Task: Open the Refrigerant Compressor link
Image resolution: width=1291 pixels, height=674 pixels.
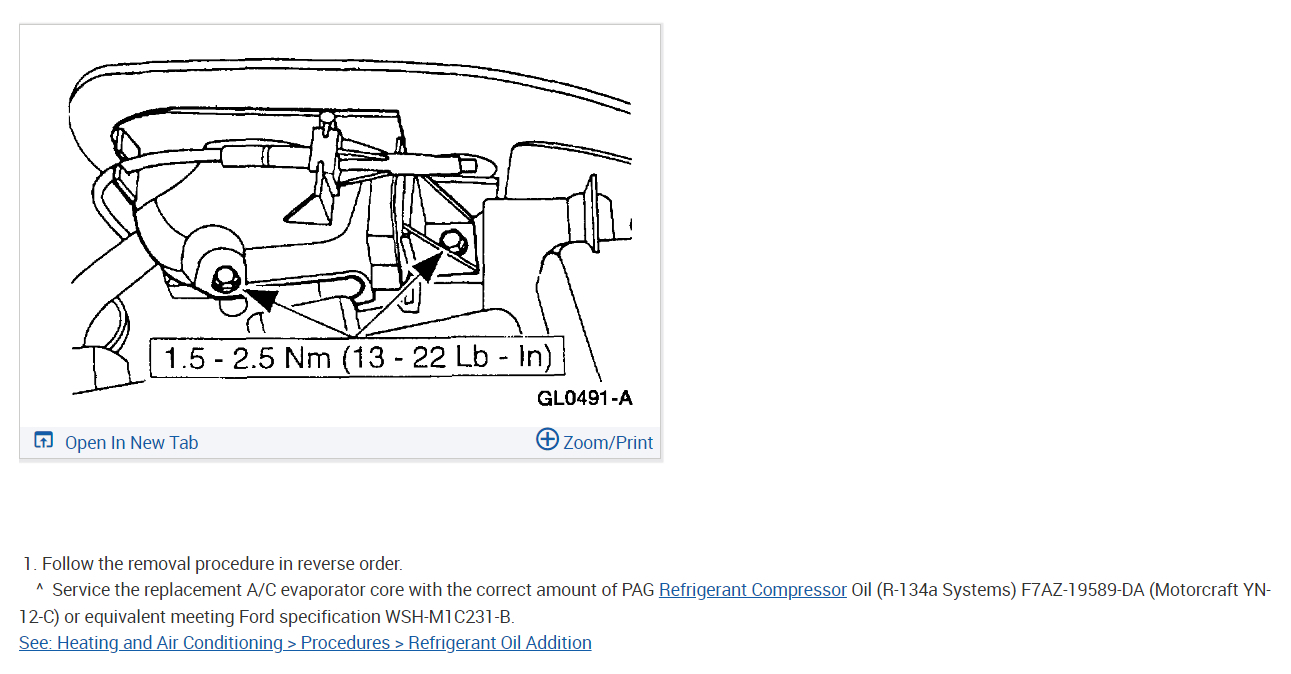Action: click(x=752, y=590)
